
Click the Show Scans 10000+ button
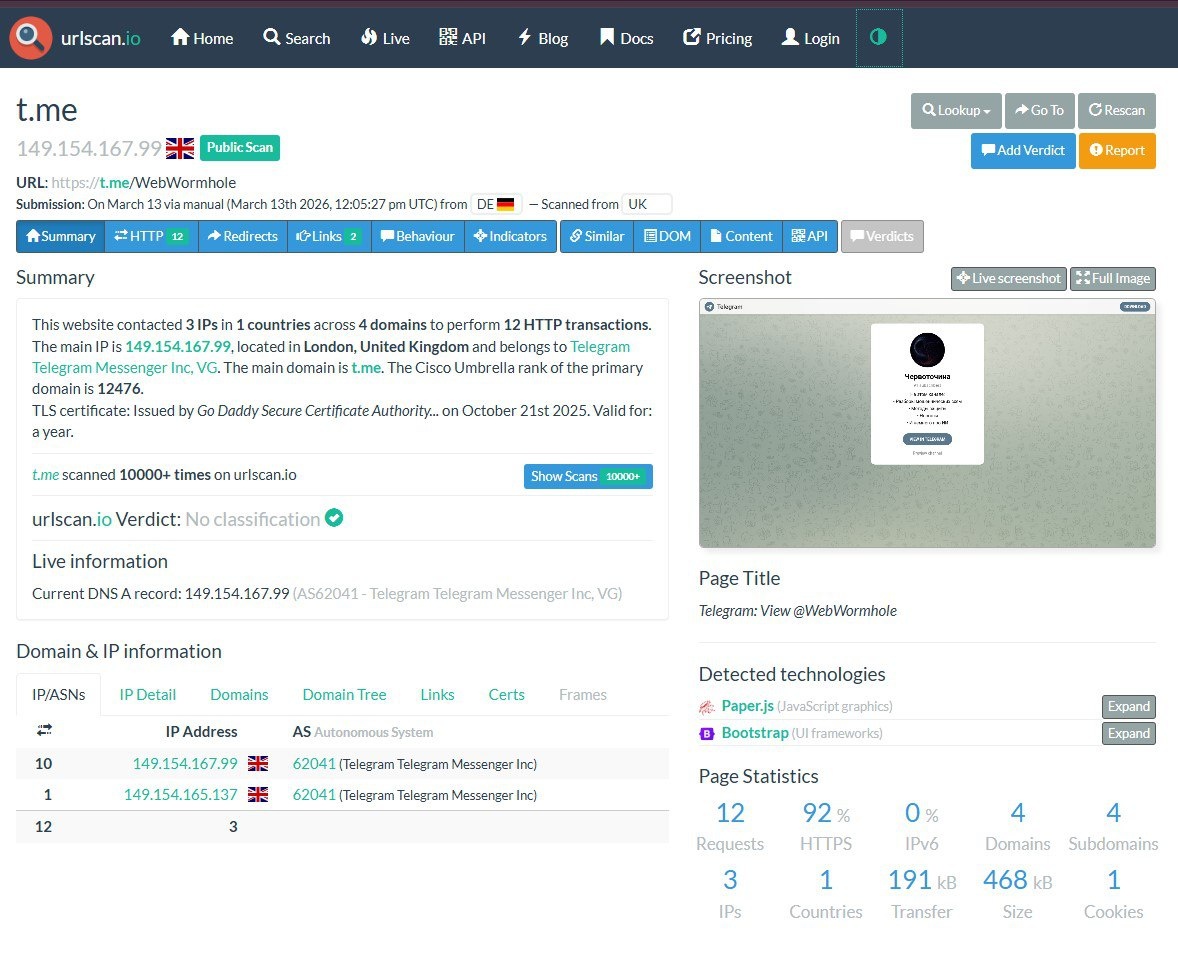click(588, 476)
